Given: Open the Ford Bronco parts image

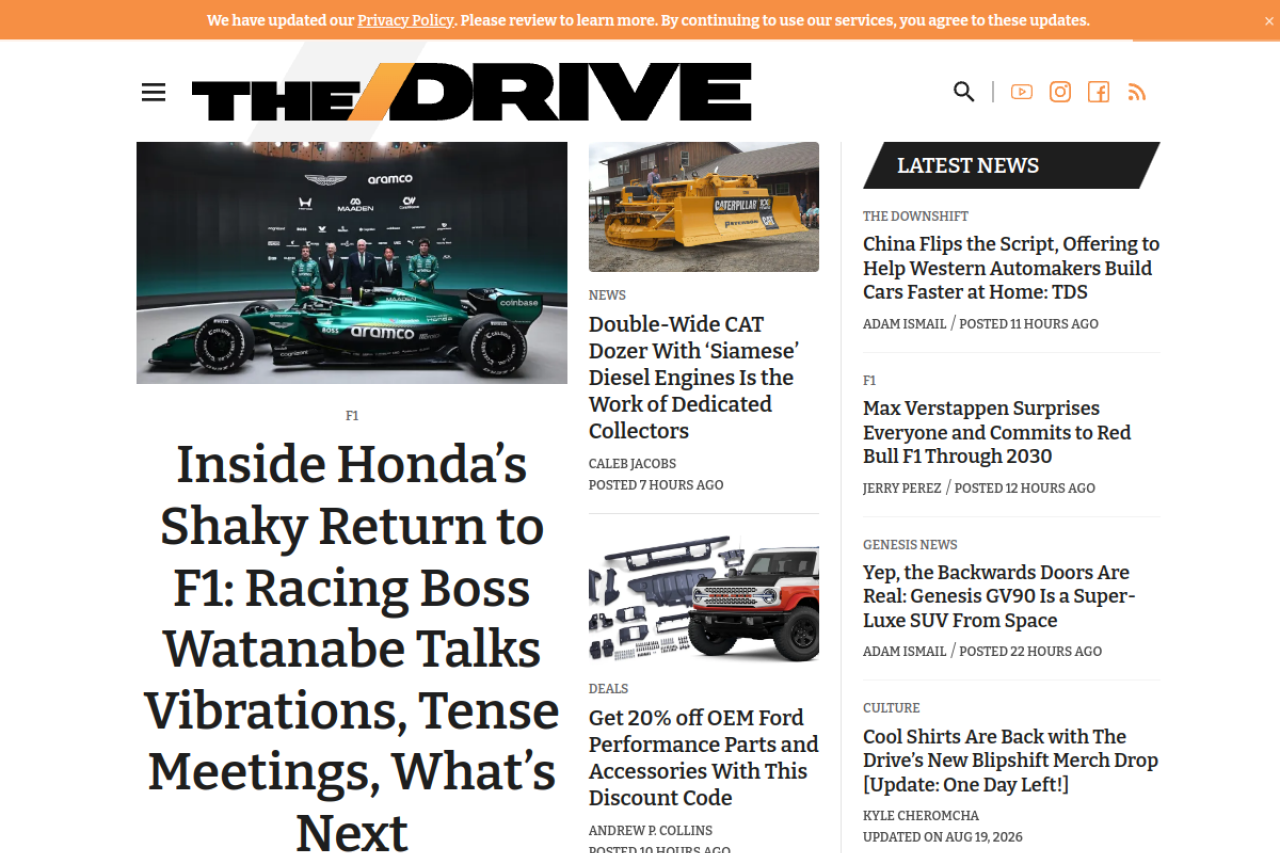Looking at the screenshot, I should pos(704,600).
